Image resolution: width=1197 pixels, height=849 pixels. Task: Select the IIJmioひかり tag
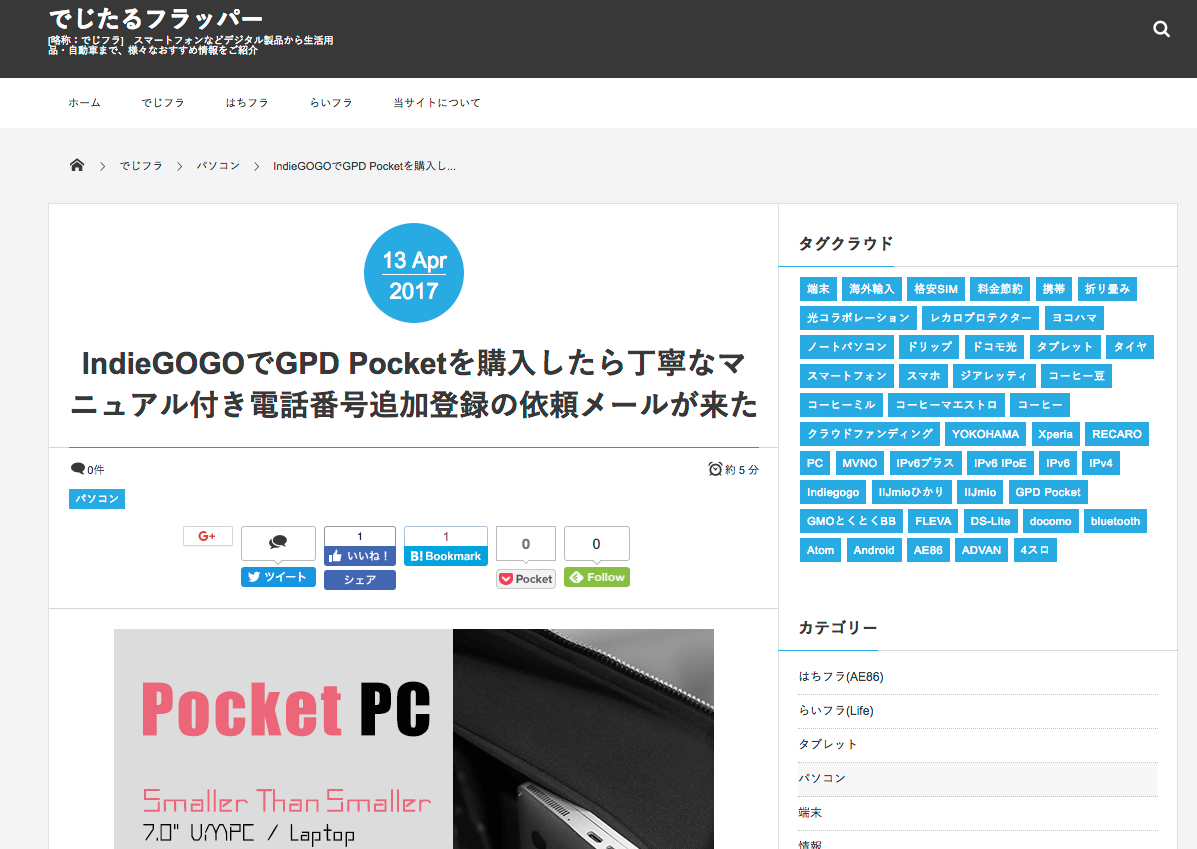[911, 492]
